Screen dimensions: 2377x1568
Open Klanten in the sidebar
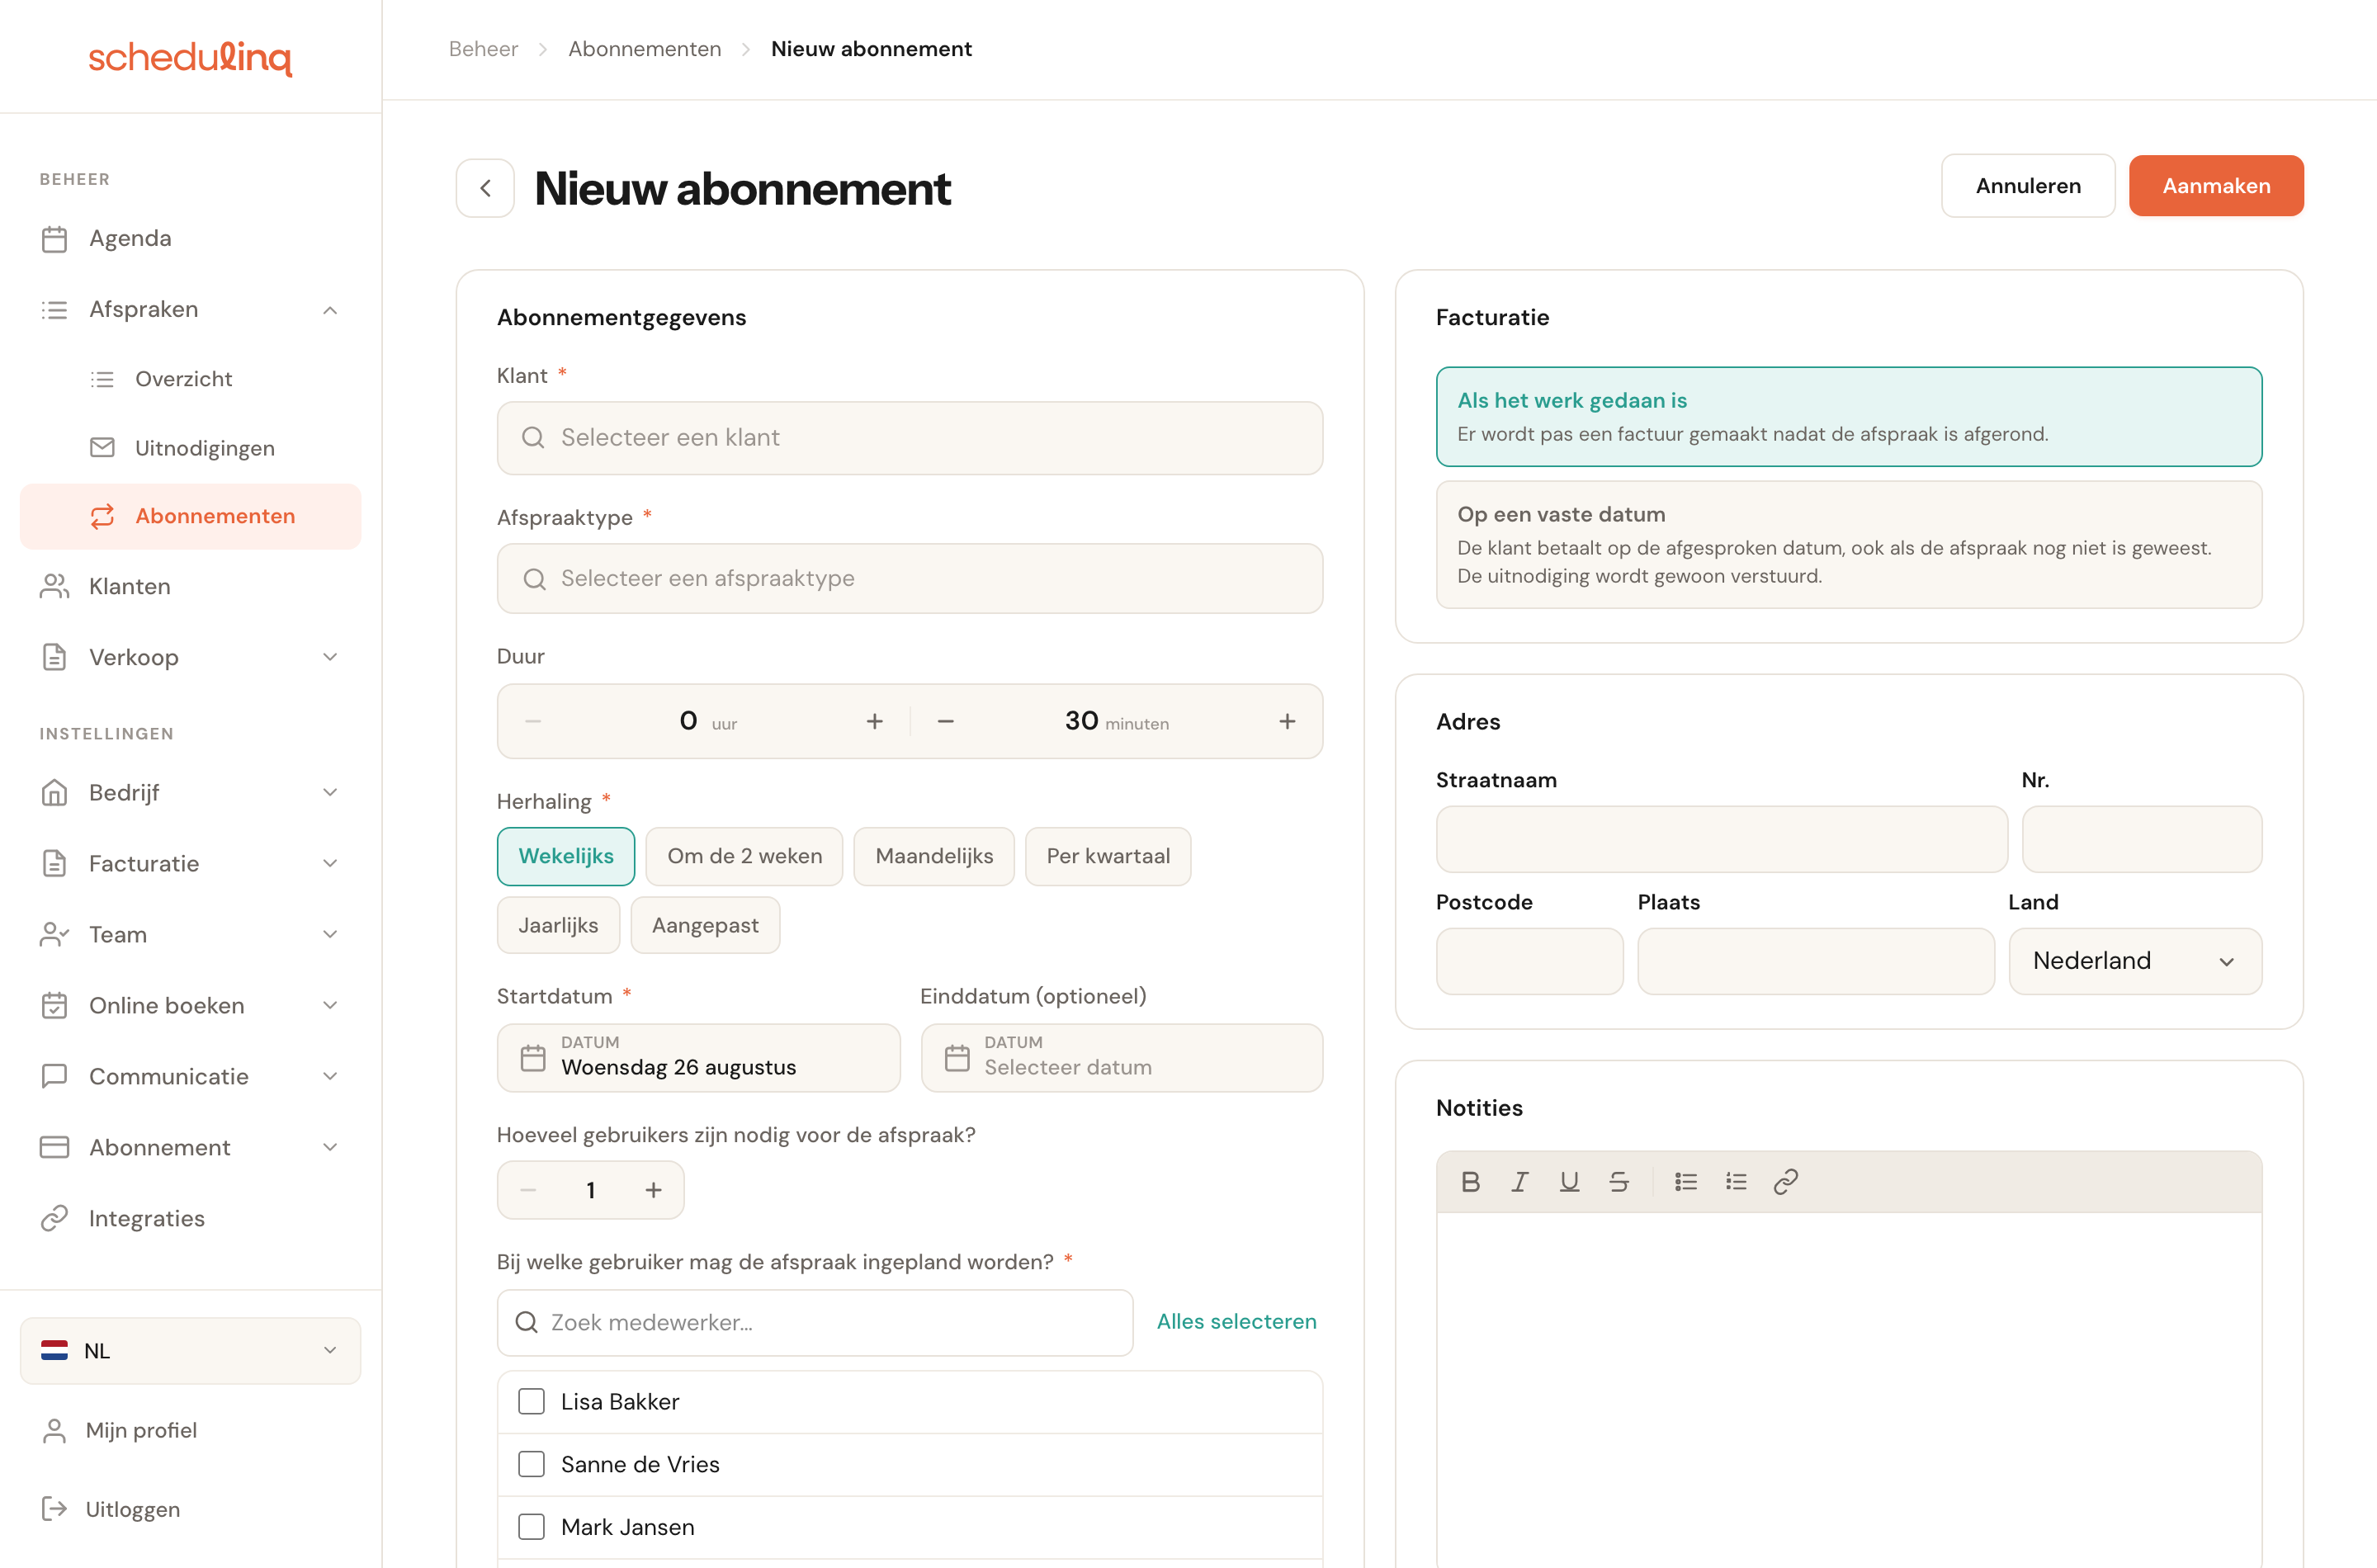190,586
